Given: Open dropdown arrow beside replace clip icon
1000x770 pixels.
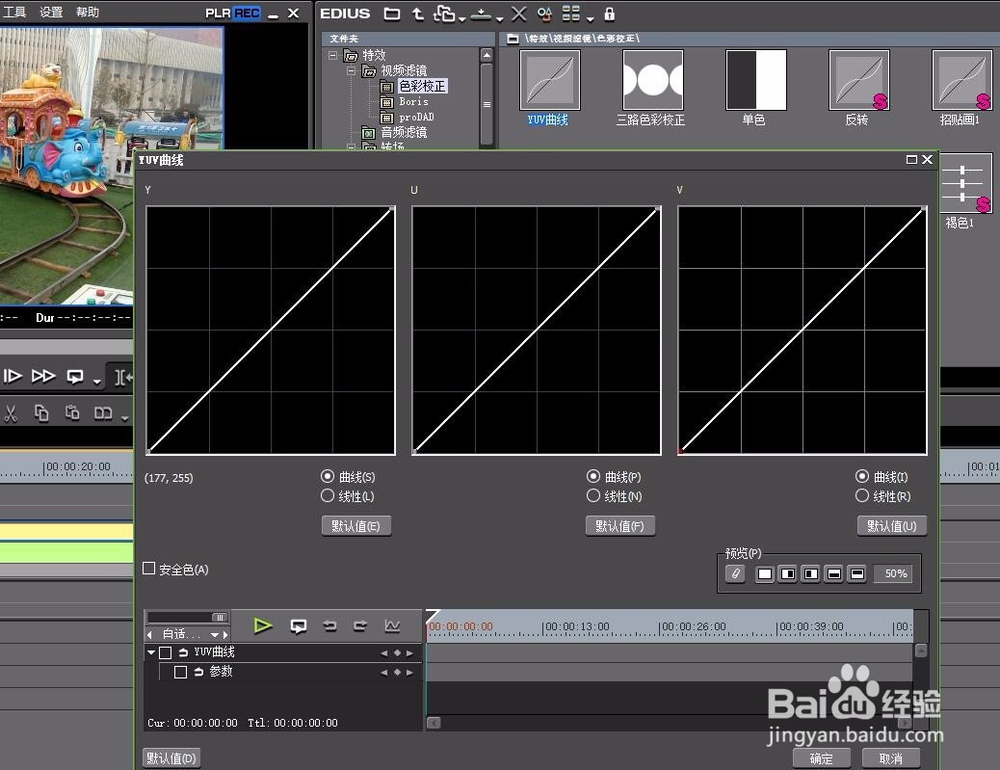Looking at the screenshot, I should coord(125,418).
